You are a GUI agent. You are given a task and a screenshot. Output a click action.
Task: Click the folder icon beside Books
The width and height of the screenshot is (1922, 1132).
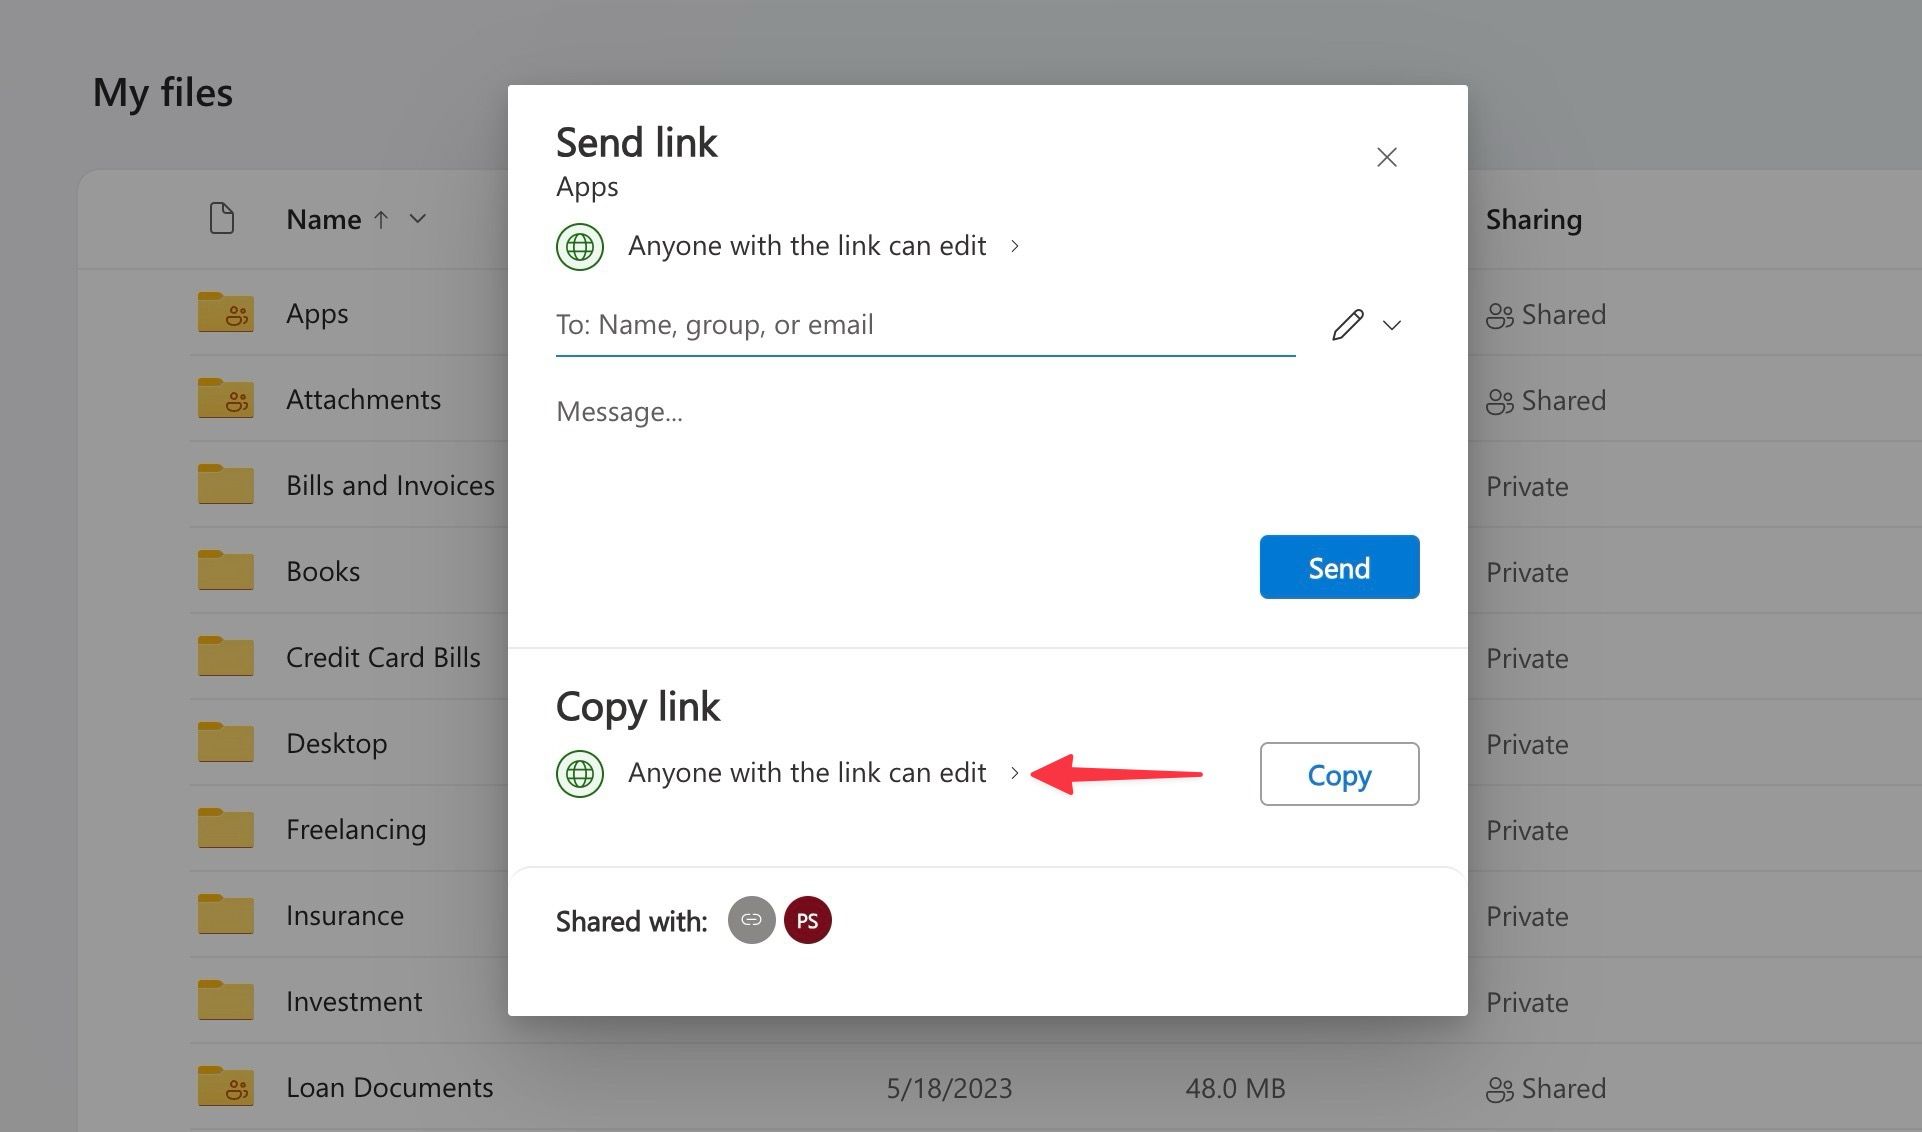point(225,569)
